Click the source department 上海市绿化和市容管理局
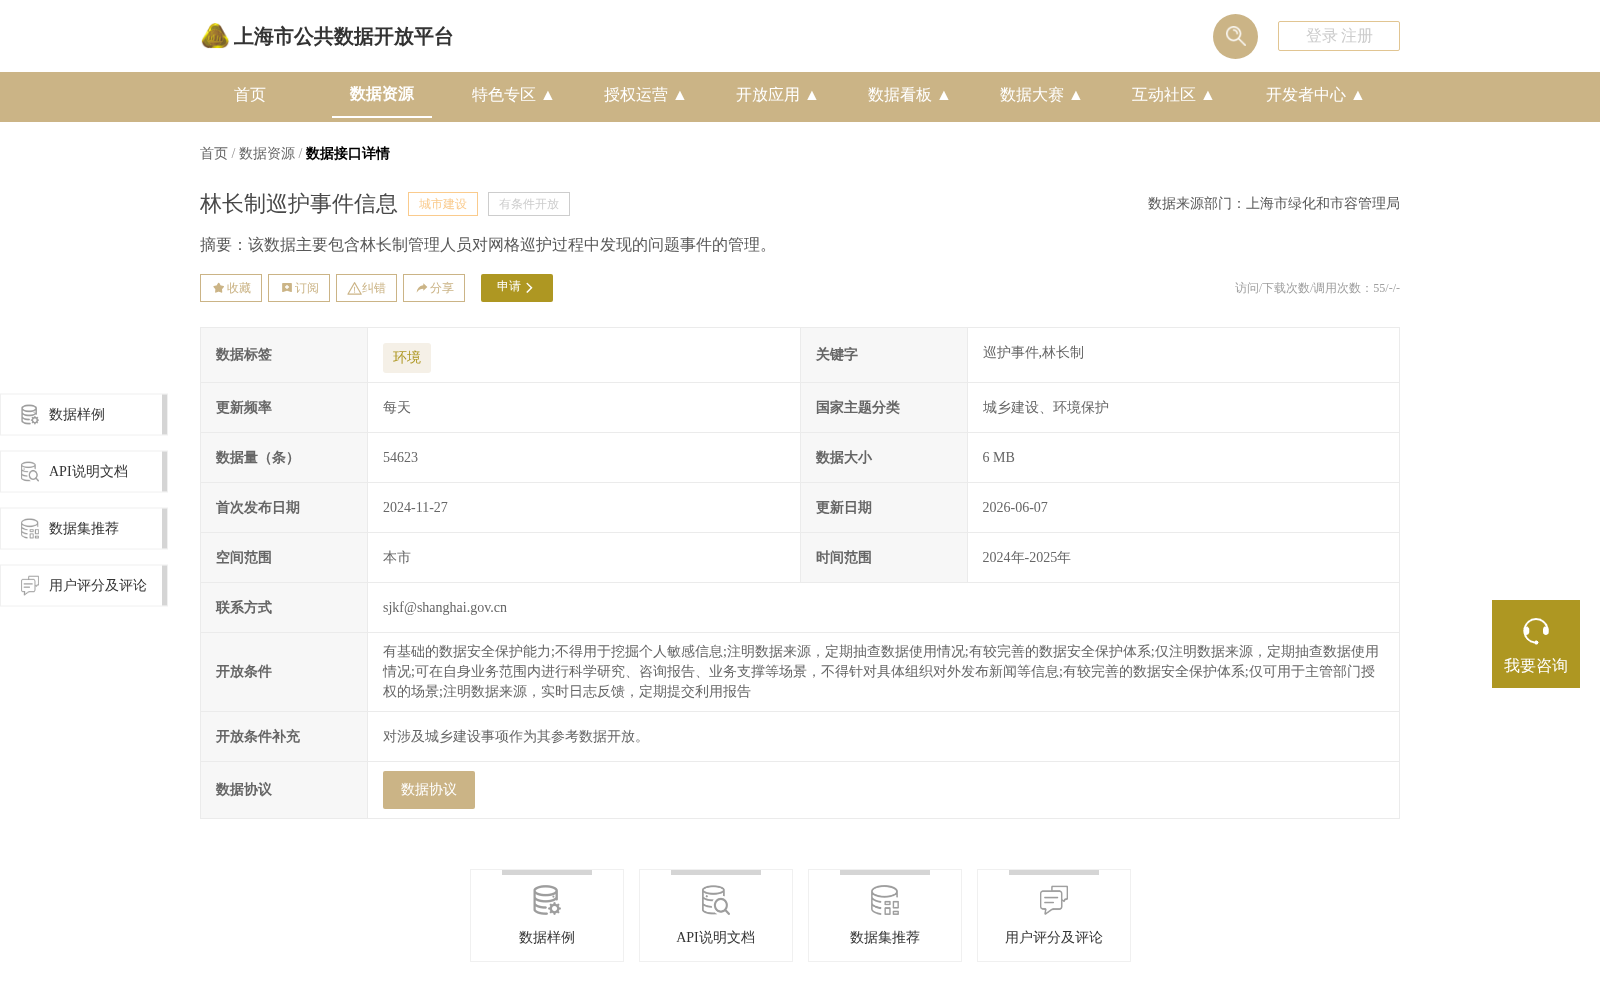The width and height of the screenshot is (1600, 1000). [1323, 204]
